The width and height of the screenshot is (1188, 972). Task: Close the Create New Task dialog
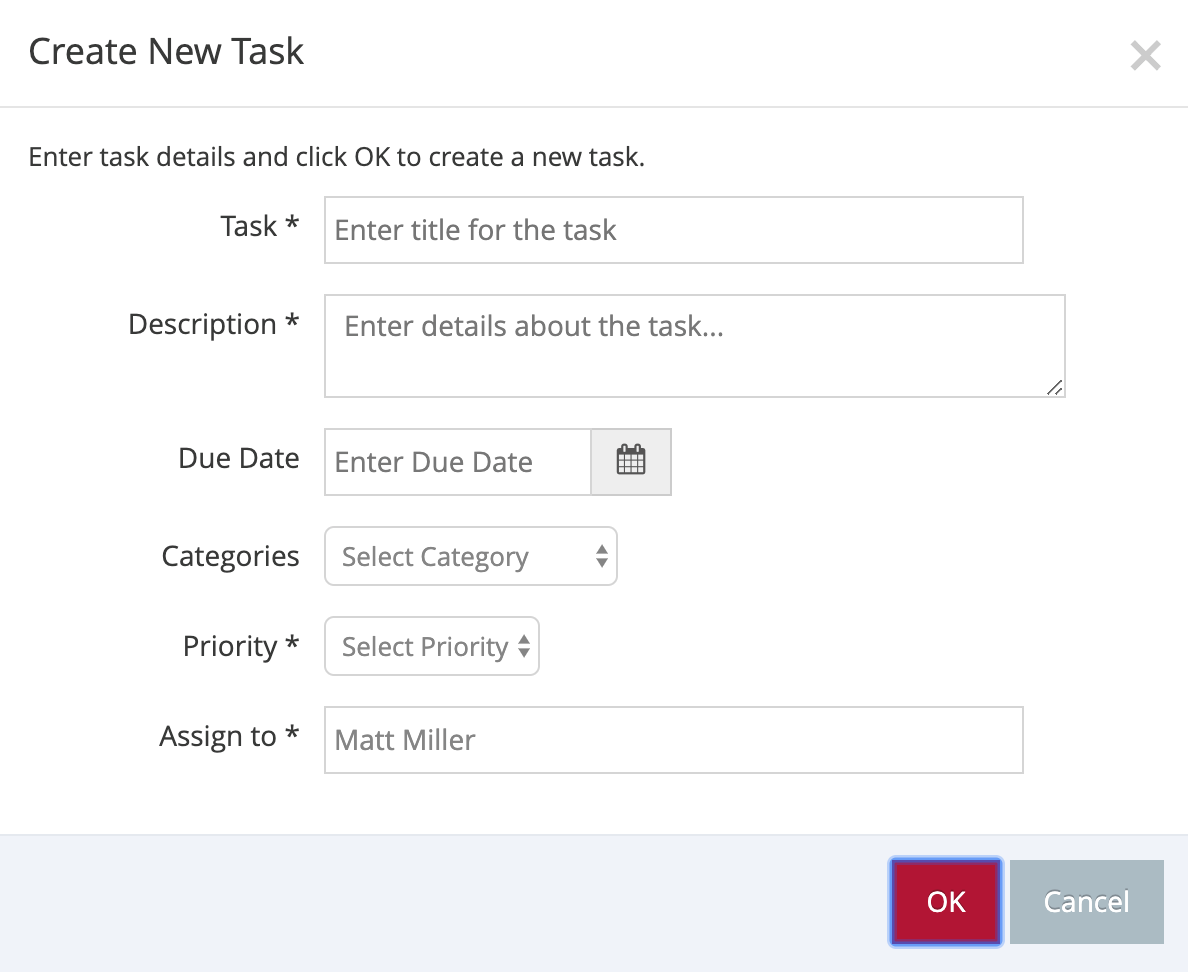click(x=1145, y=56)
